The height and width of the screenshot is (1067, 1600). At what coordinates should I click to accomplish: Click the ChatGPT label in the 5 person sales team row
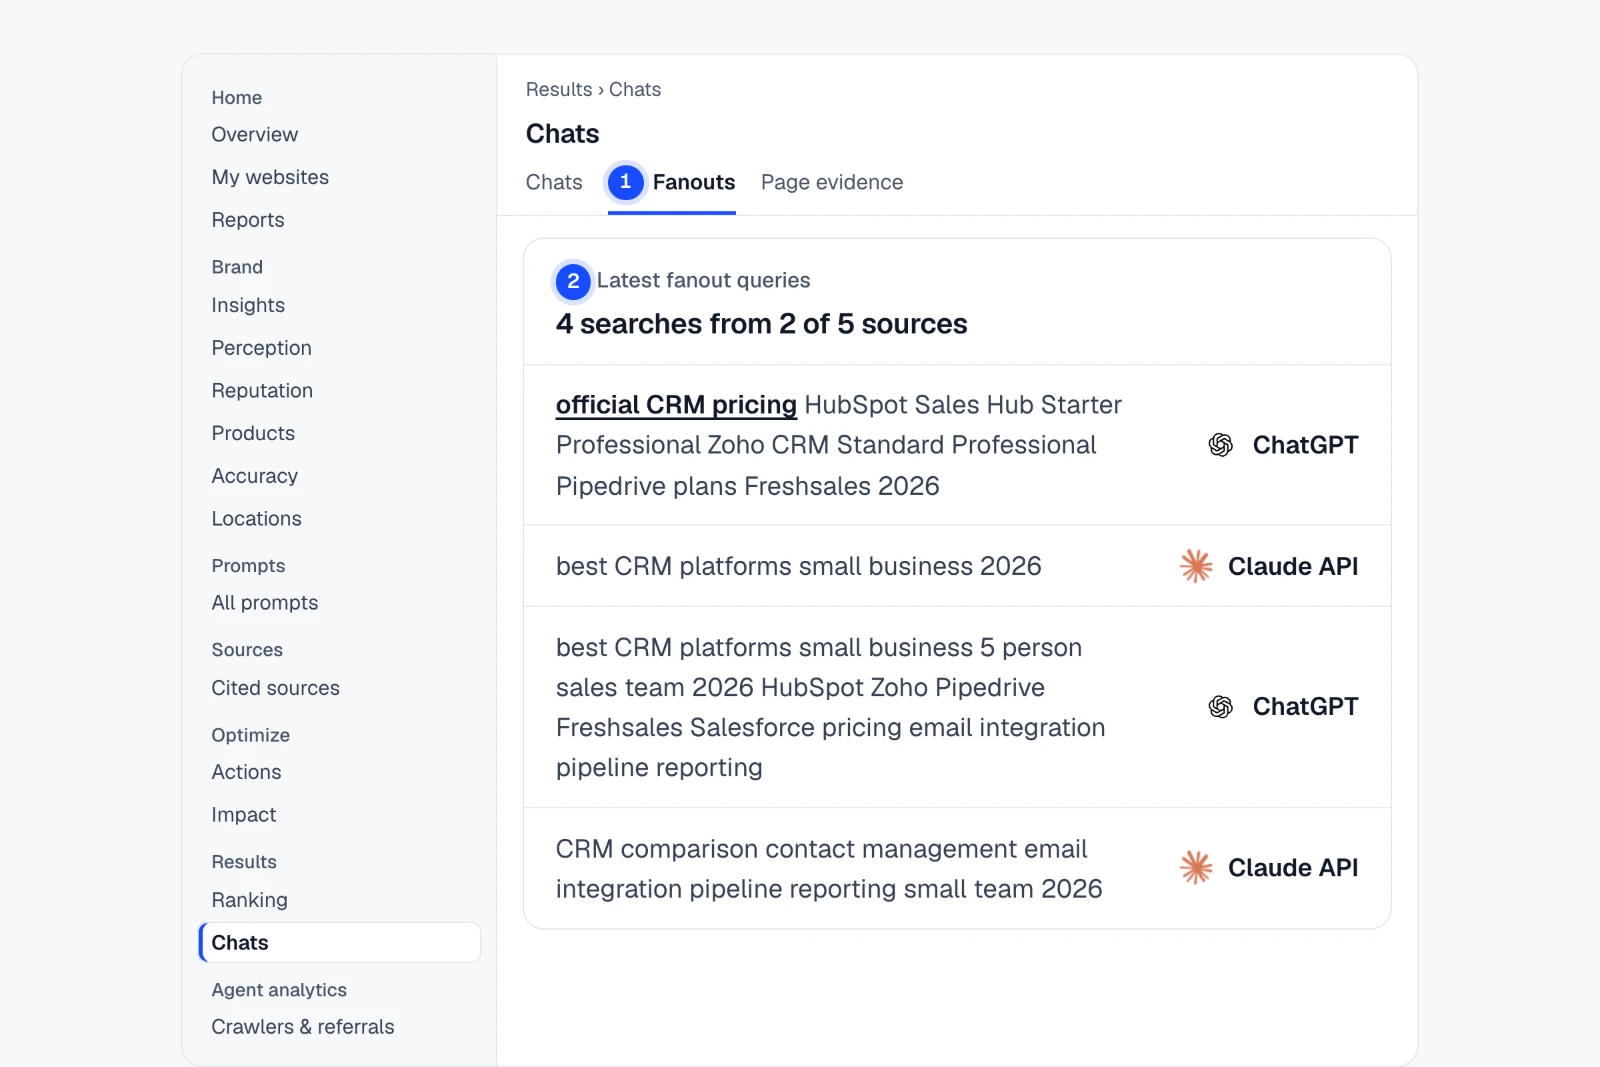tap(1305, 707)
